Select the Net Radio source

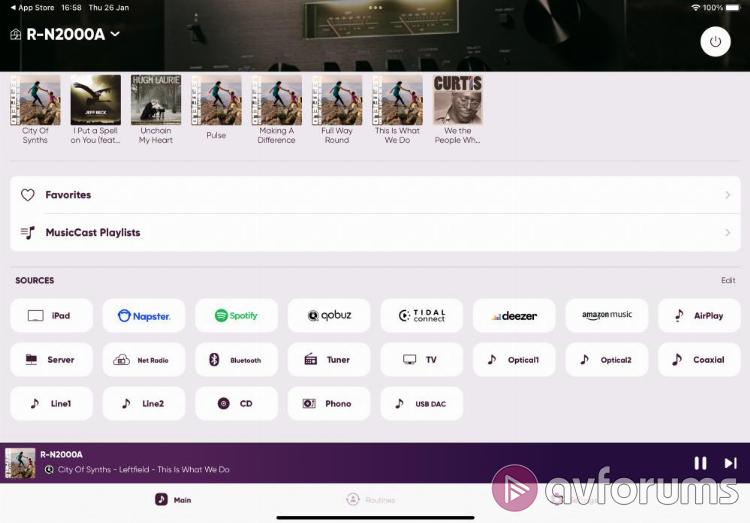click(144, 360)
